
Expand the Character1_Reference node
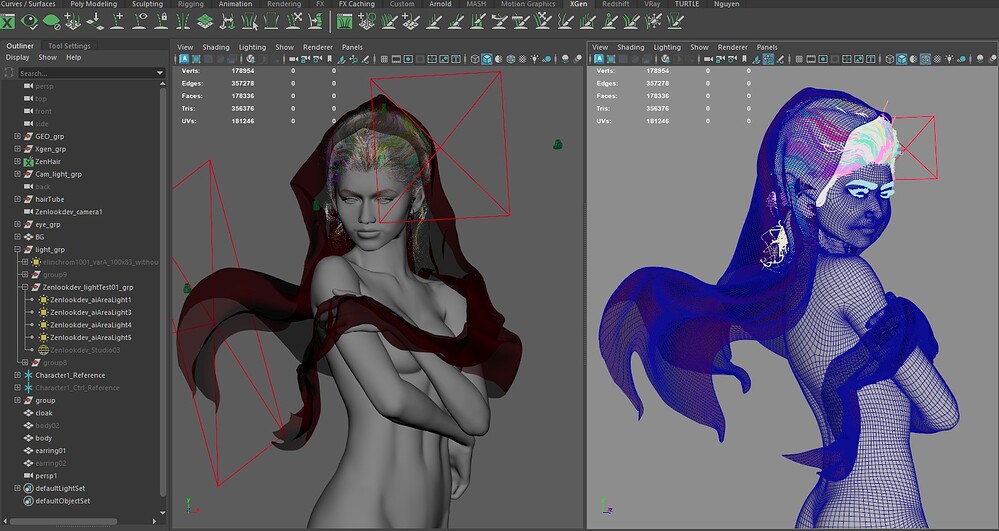[x=17, y=375]
